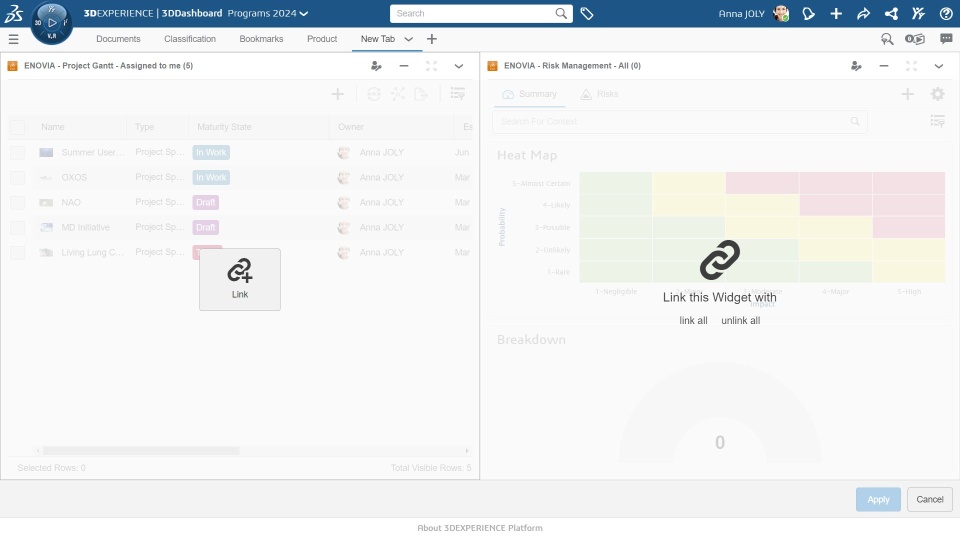The image size is (960, 540).
Task: Tick the header select-all checkbox
Action: click(18, 127)
